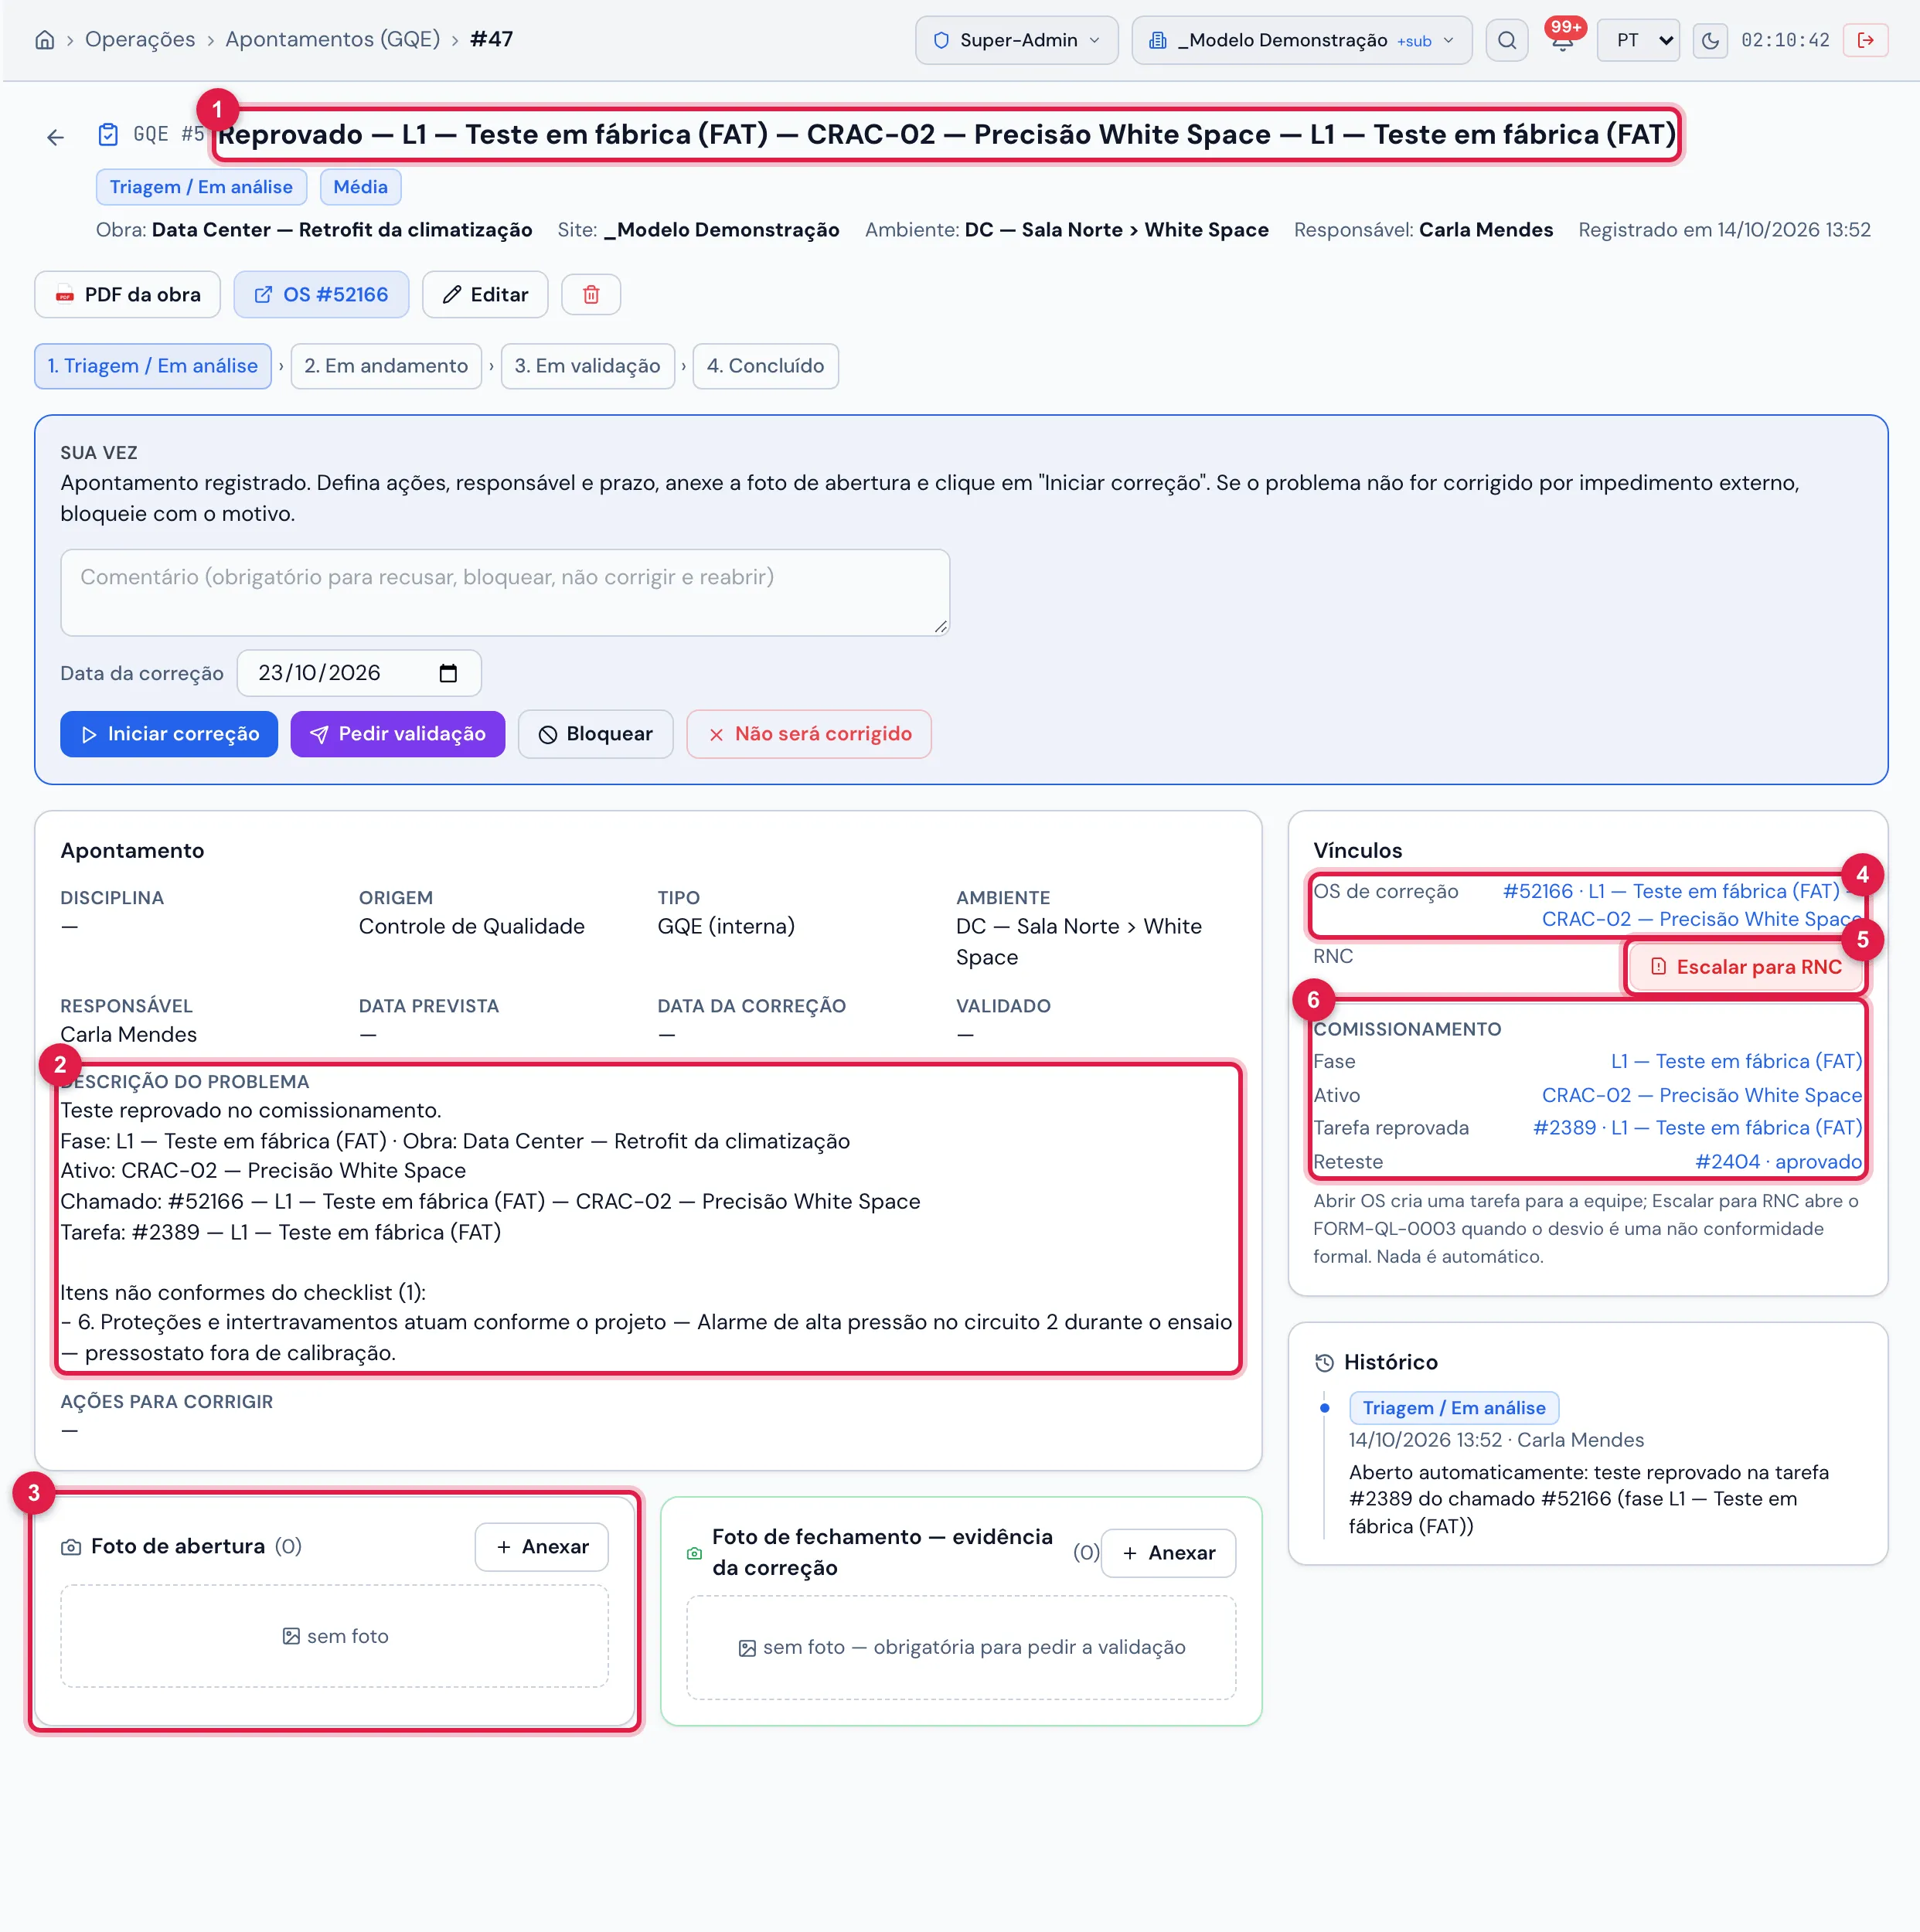This screenshot has height=1932, width=1920.
Task: Click the Triagem / Em análise history badge
Action: point(1454,1408)
